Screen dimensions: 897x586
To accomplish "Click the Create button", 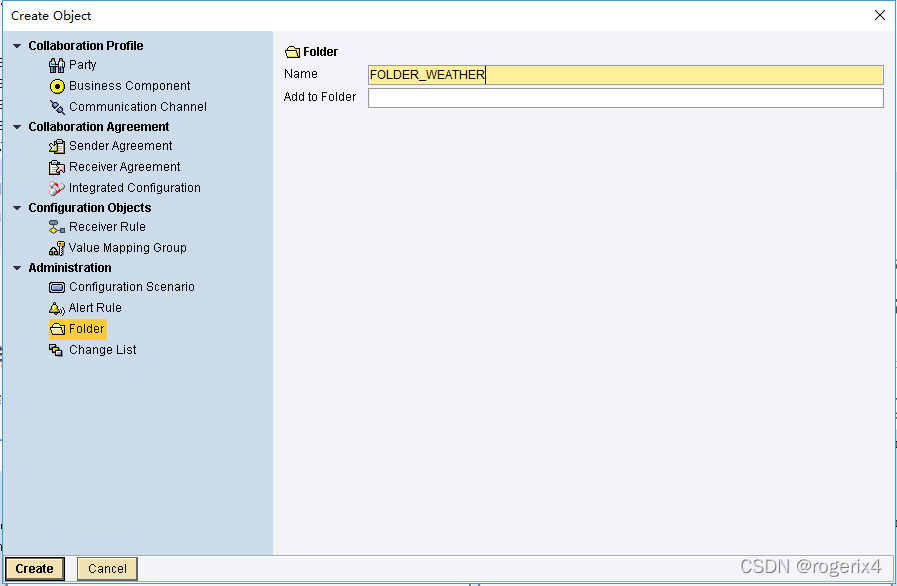I will pyautogui.click(x=34, y=569).
